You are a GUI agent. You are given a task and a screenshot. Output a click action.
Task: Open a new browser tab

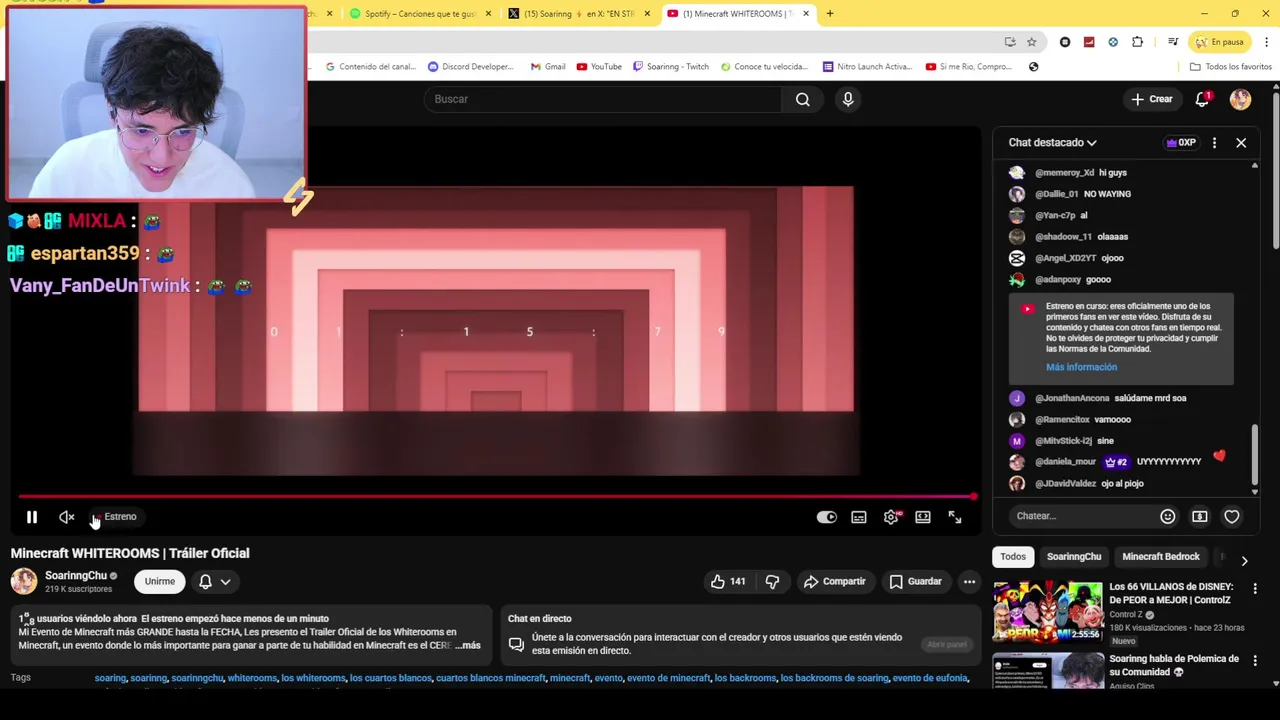830,14
